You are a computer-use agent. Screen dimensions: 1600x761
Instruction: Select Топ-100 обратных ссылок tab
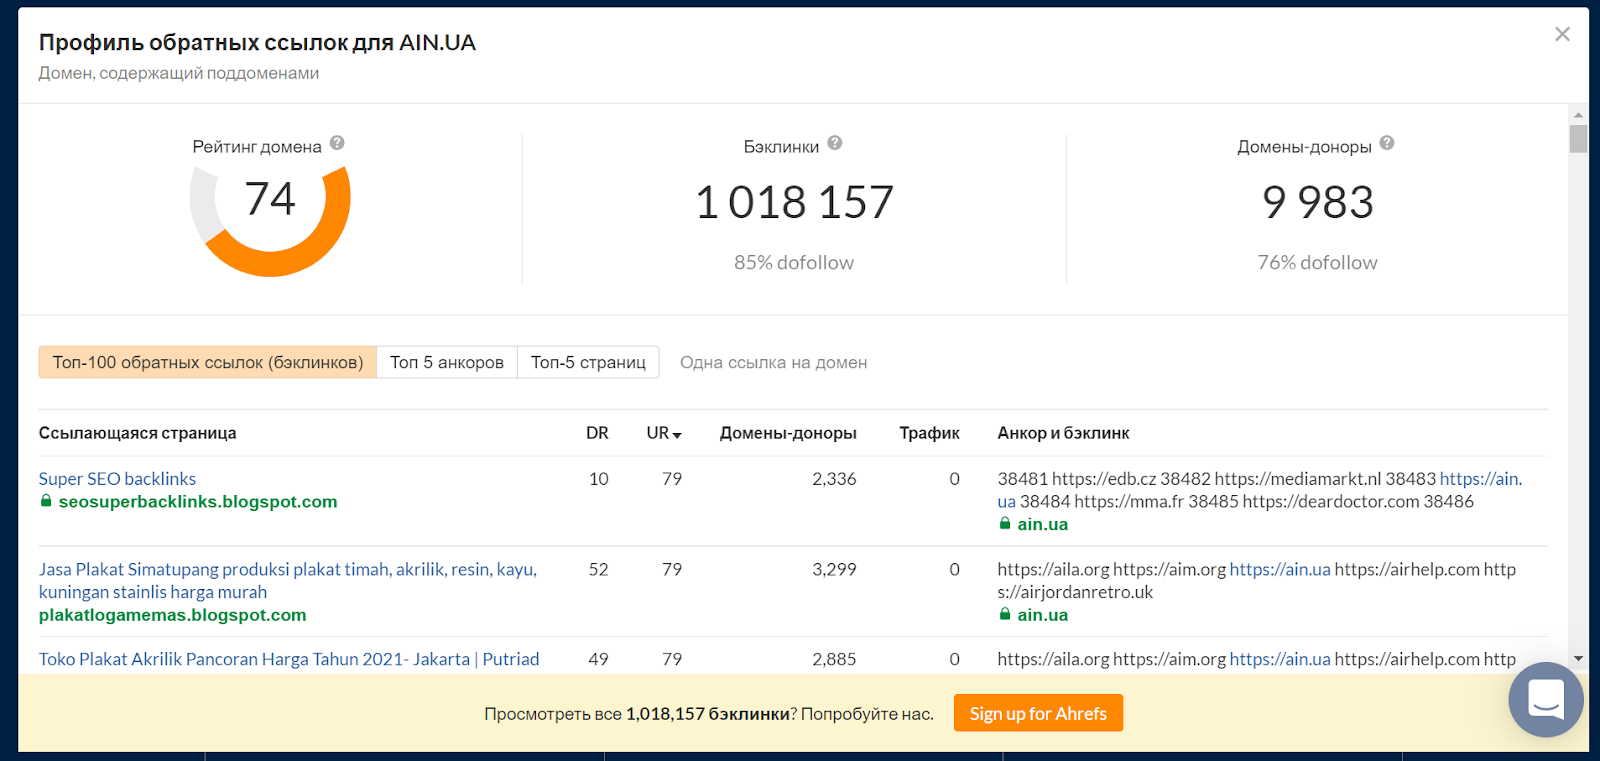click(208, 362)
